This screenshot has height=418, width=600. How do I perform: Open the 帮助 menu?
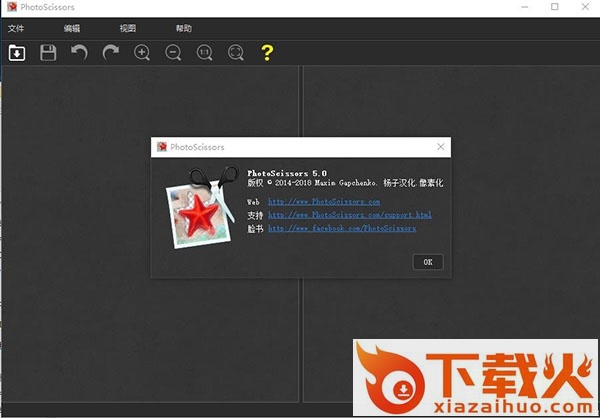point(183,29)
